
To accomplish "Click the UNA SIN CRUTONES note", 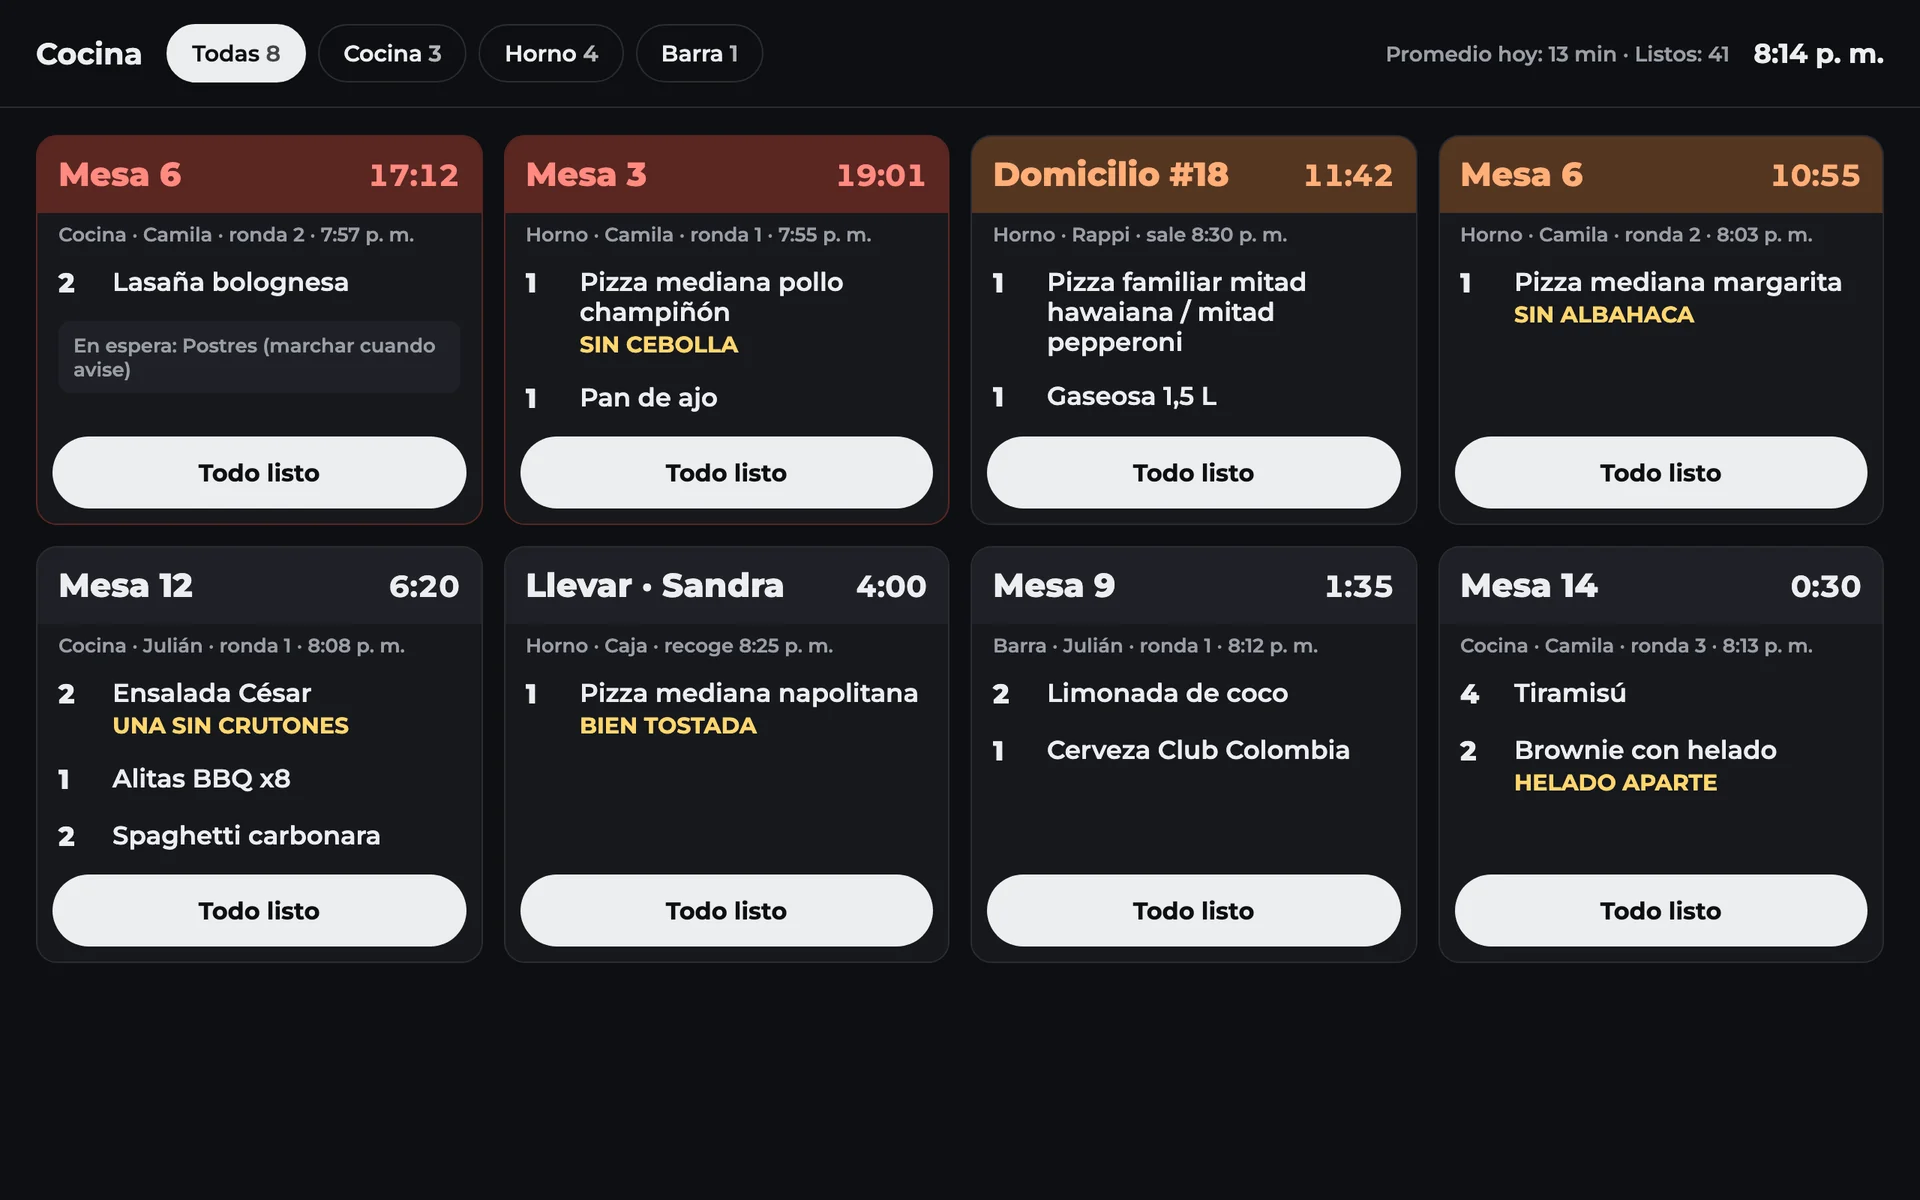I will click(x=230, y=726).
